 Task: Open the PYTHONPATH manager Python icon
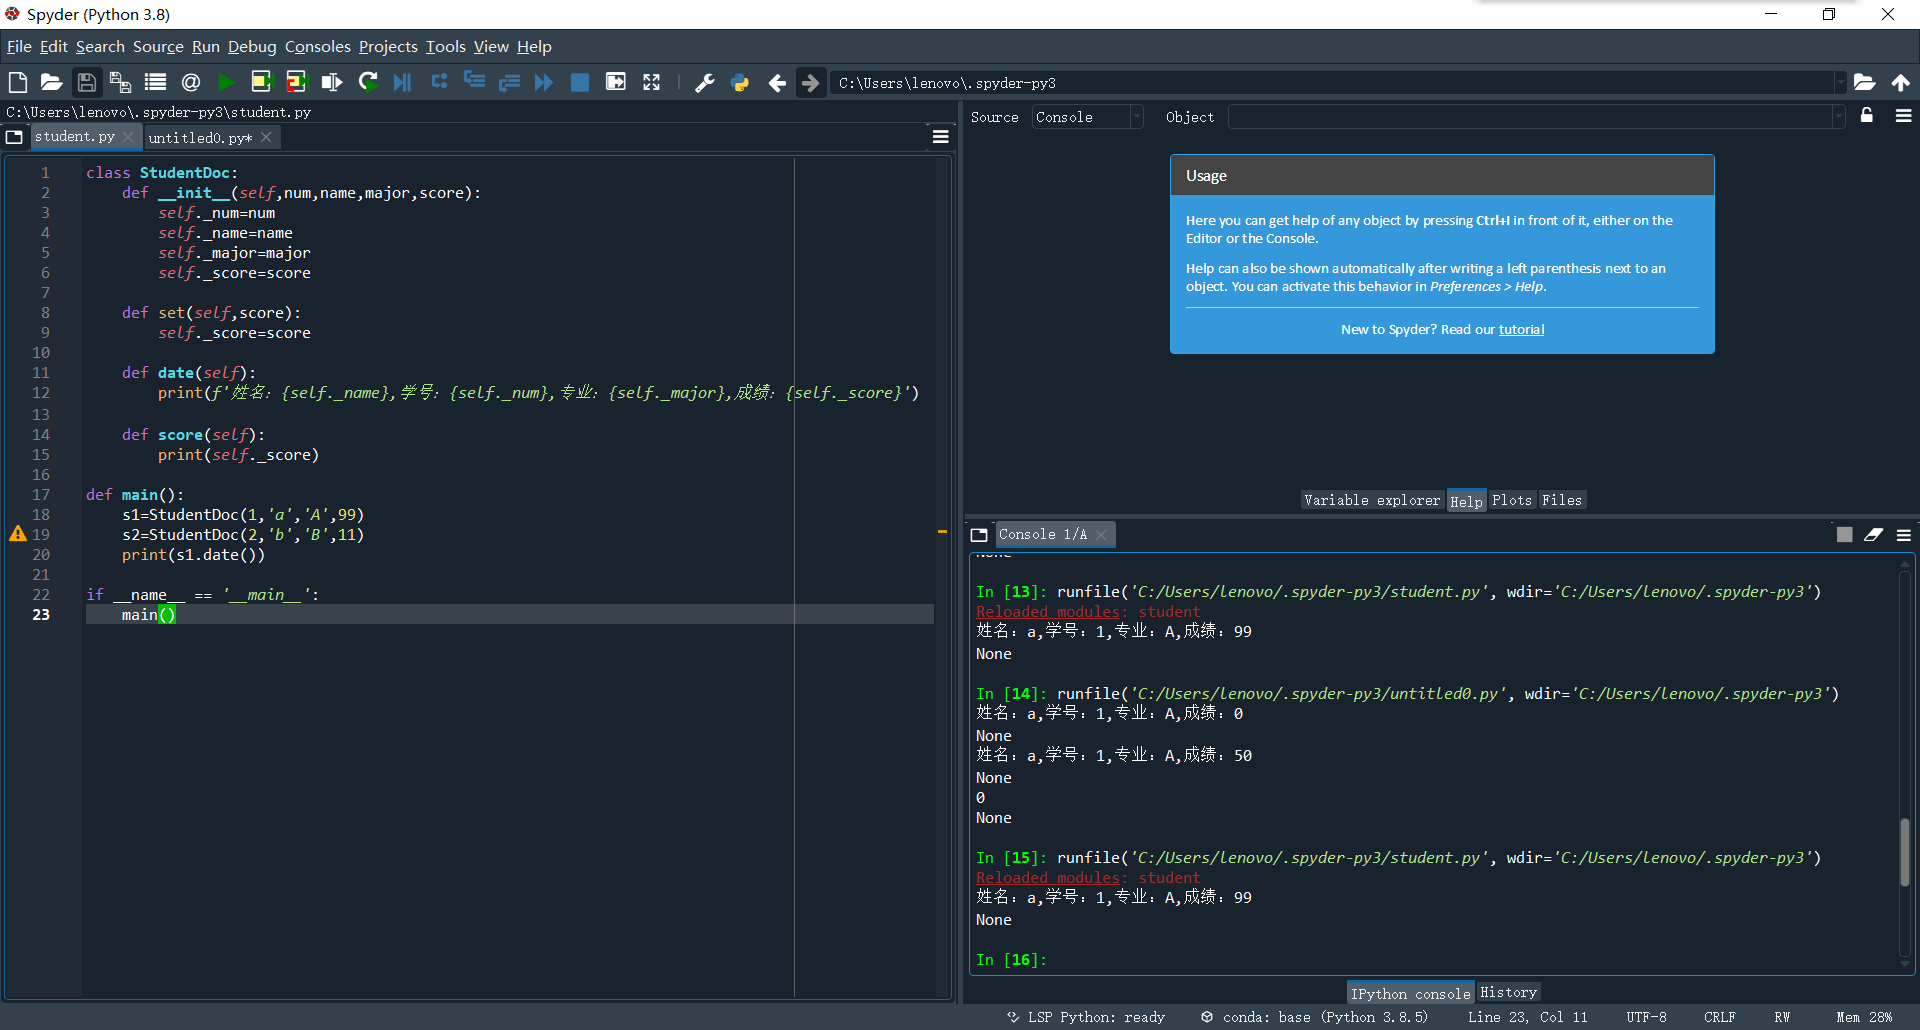pos(740,83)
